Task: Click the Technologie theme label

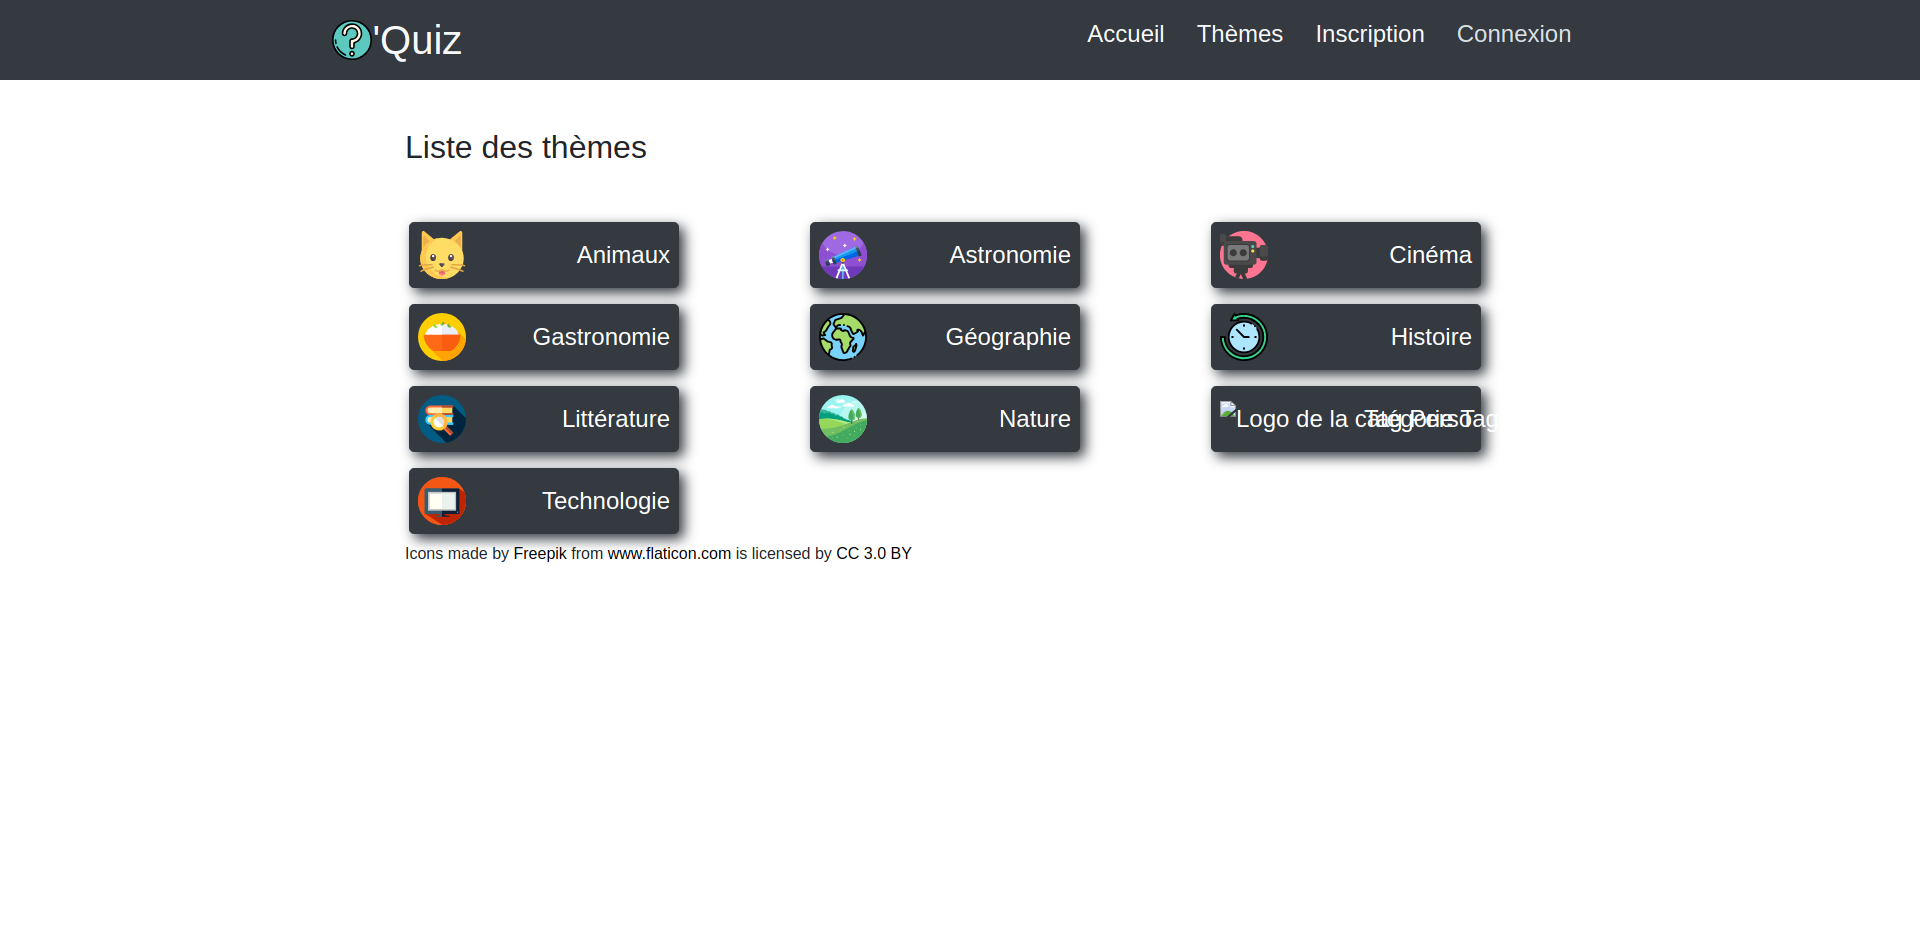Action: coord(605,501)
